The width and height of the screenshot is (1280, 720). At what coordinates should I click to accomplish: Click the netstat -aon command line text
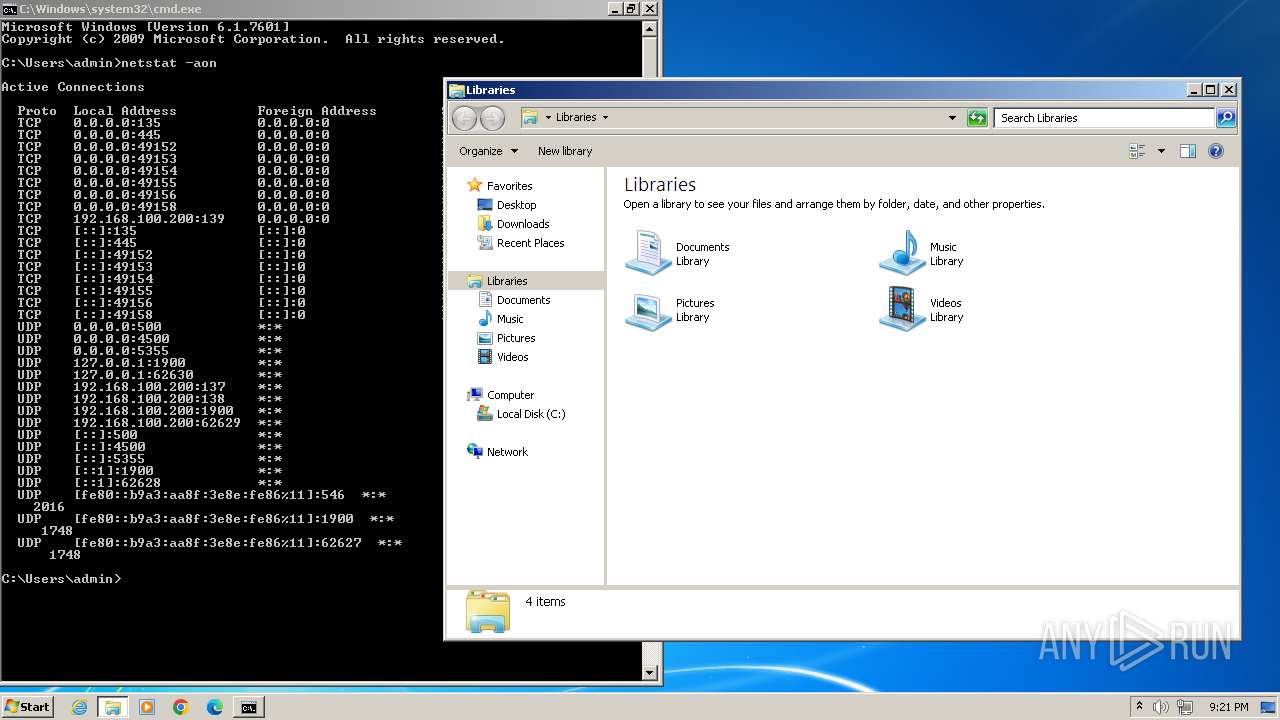(168, 63)
